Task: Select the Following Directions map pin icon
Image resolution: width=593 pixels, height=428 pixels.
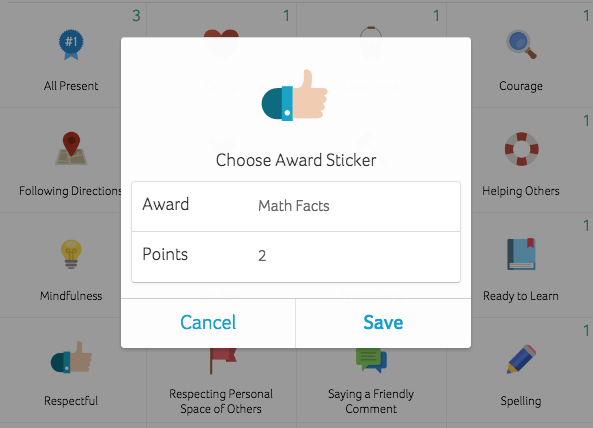Action: point(71,149)
